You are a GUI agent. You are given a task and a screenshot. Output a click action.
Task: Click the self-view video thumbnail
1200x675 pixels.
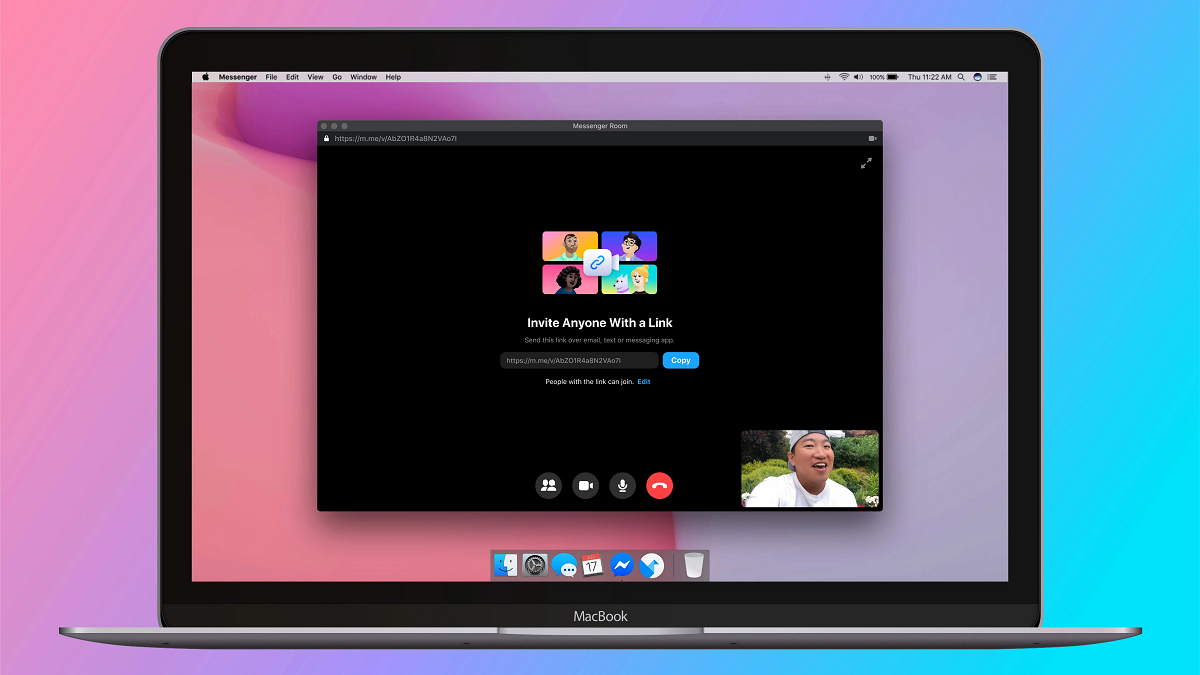pos(810,468)
